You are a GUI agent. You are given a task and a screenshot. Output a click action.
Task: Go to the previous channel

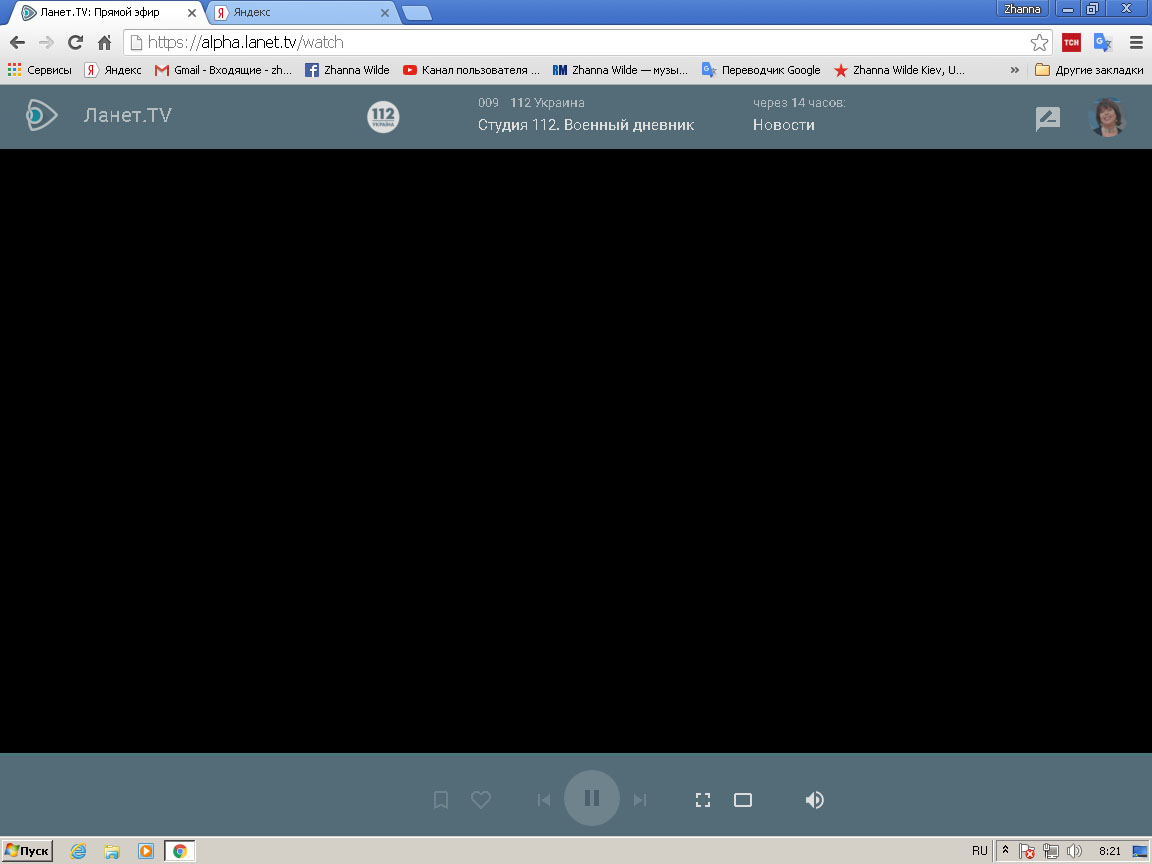(x=544, y=800)
